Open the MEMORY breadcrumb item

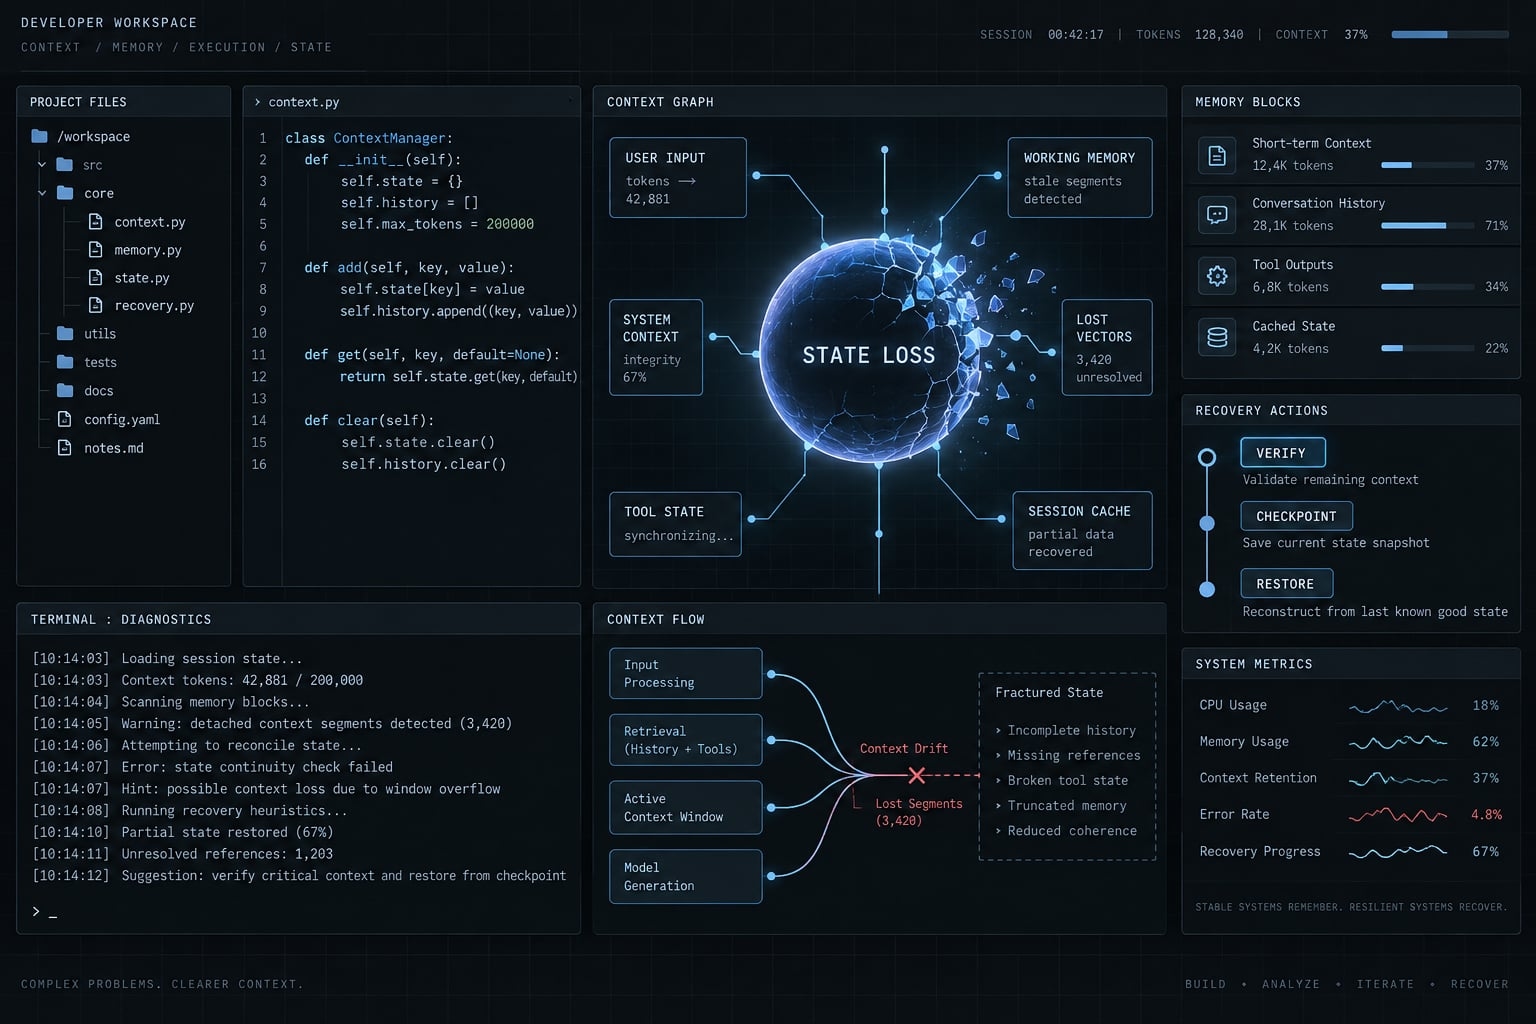tap(137, 47)
